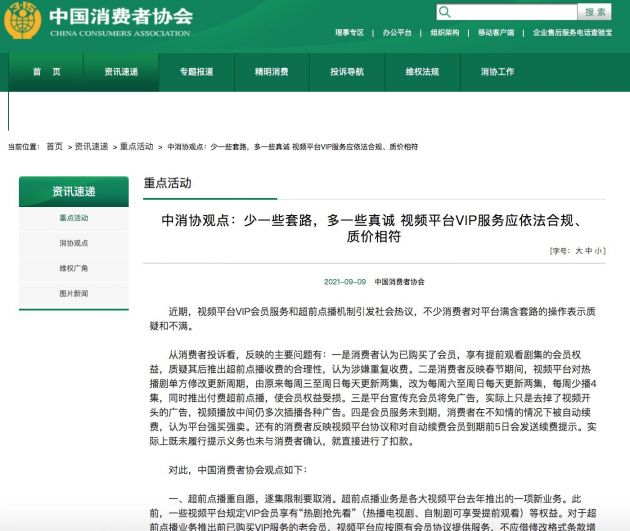Click the article headline 中消协观点

coord(374,229)
